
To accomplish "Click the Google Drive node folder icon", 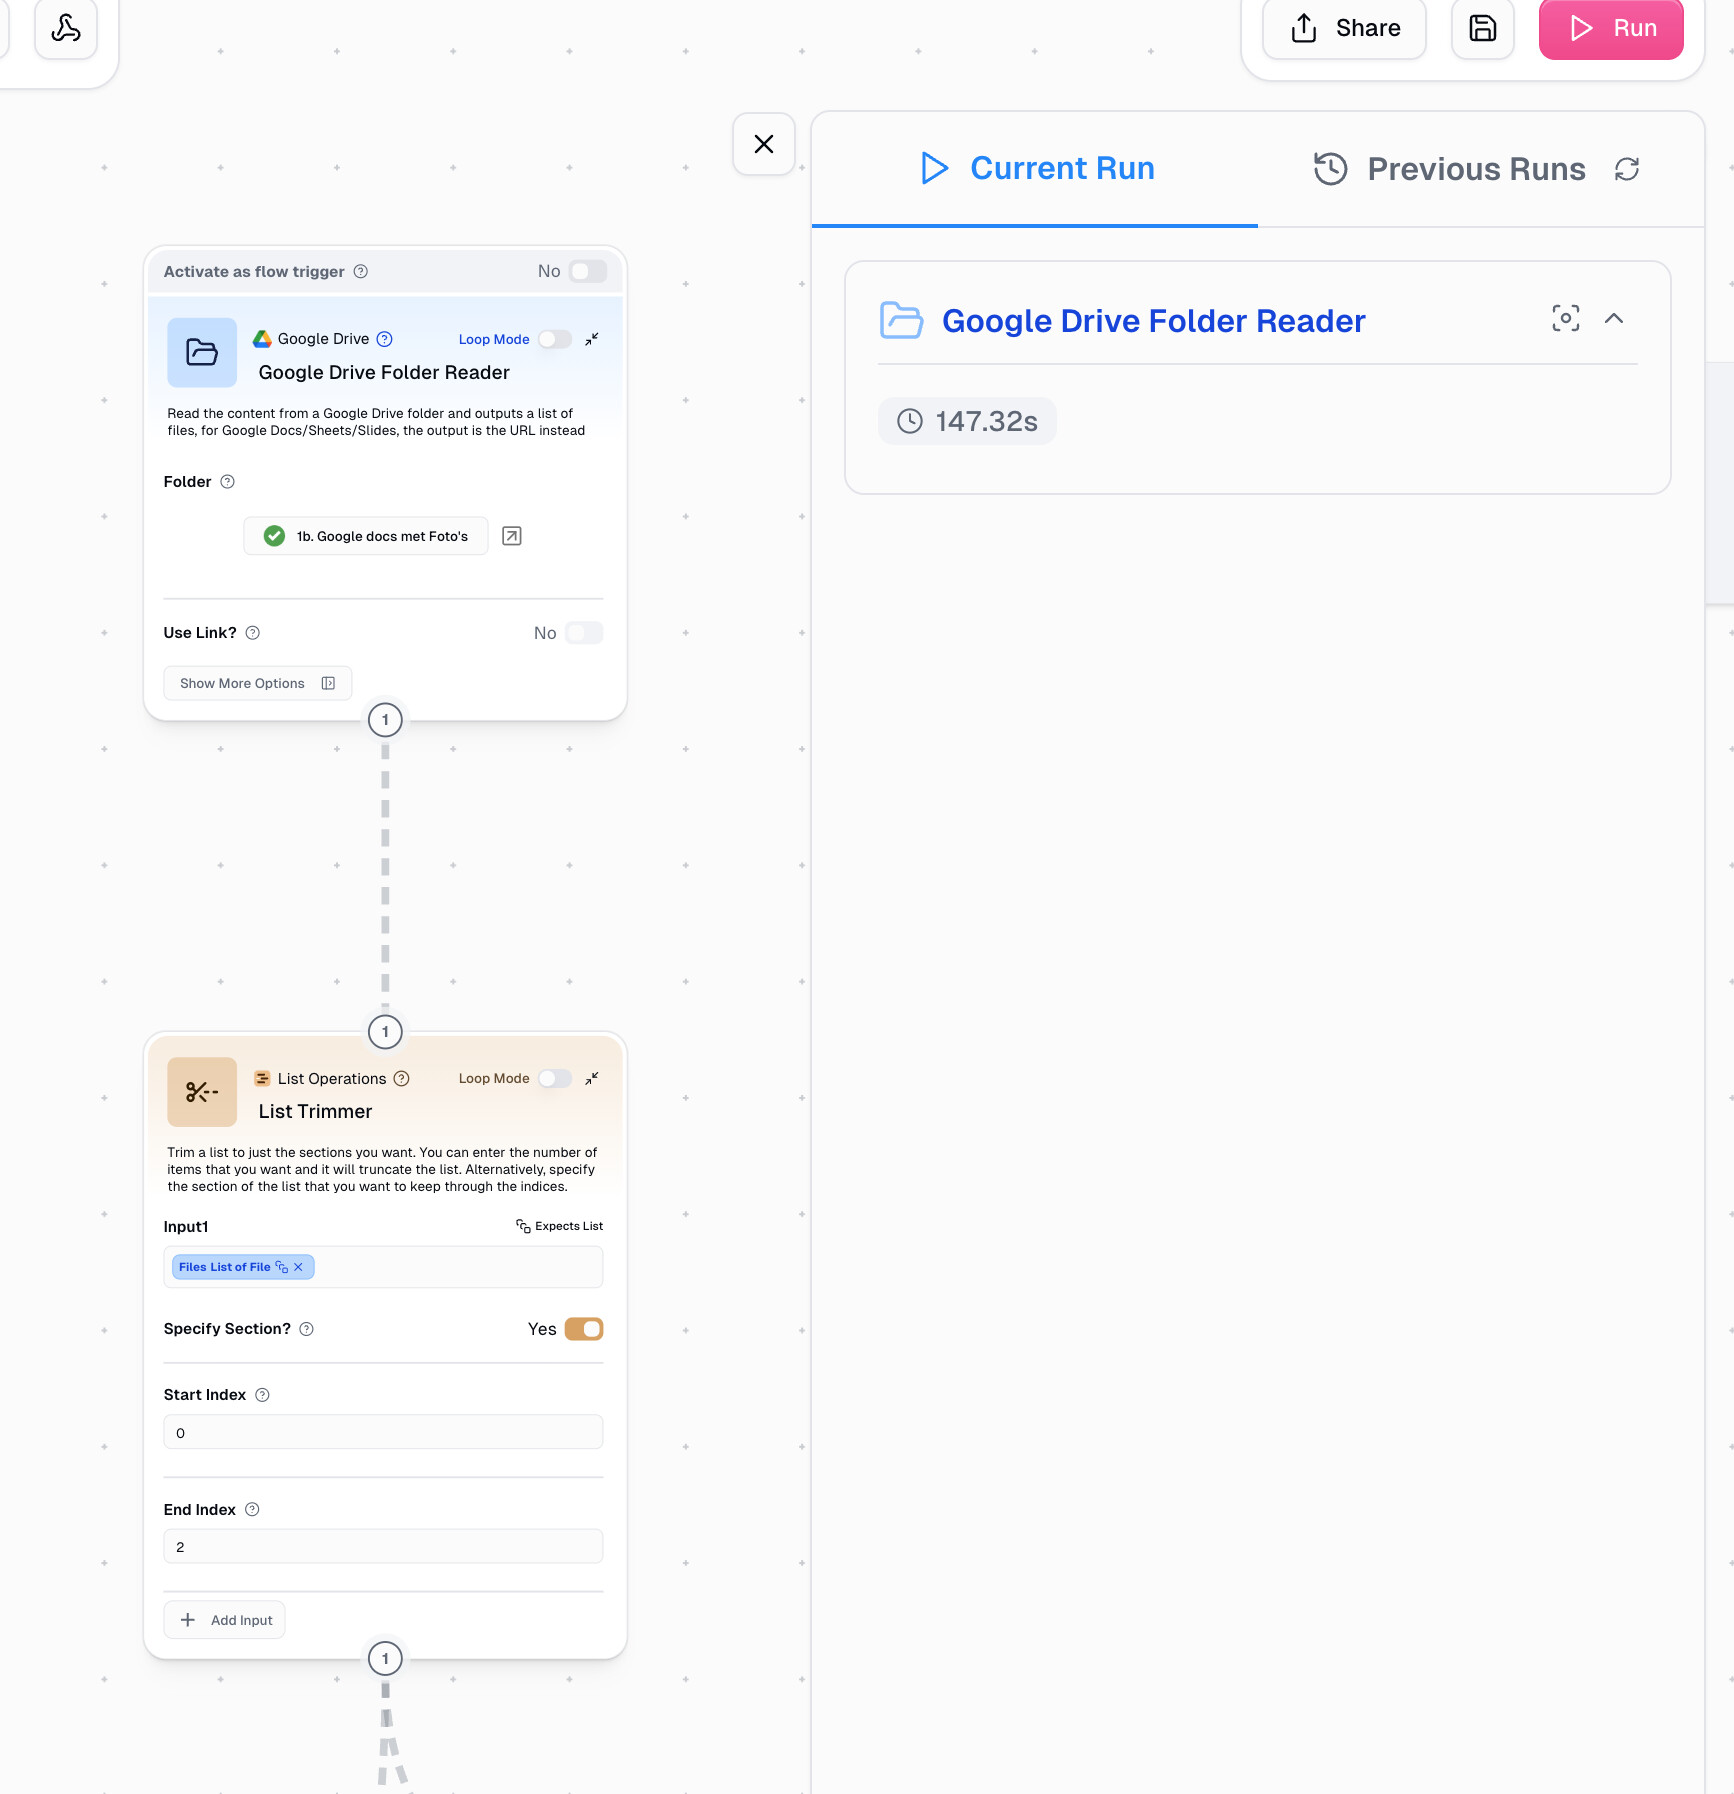I will [x=202, y=352].
